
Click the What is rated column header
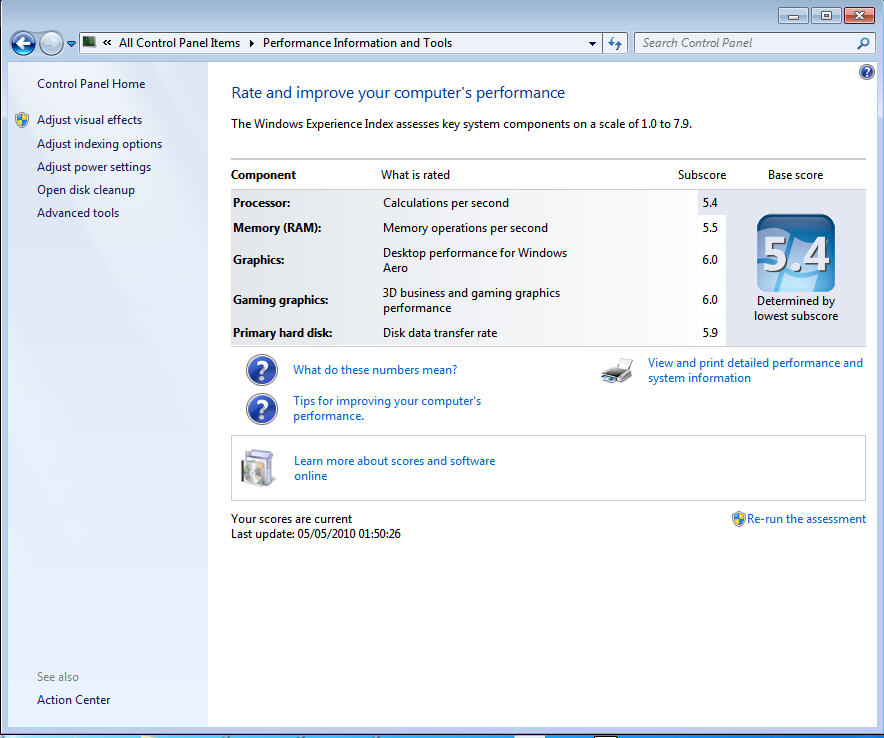pyautogui.click(x=416, y=175)
